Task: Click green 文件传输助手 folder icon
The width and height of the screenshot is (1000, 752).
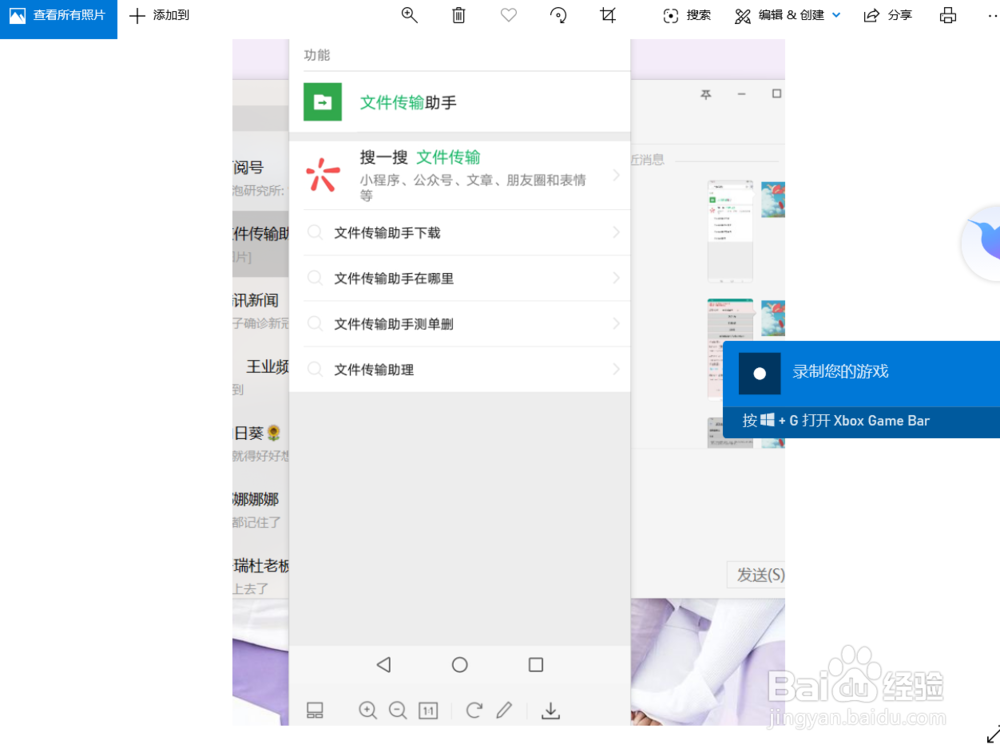Action: click(322, 102)
